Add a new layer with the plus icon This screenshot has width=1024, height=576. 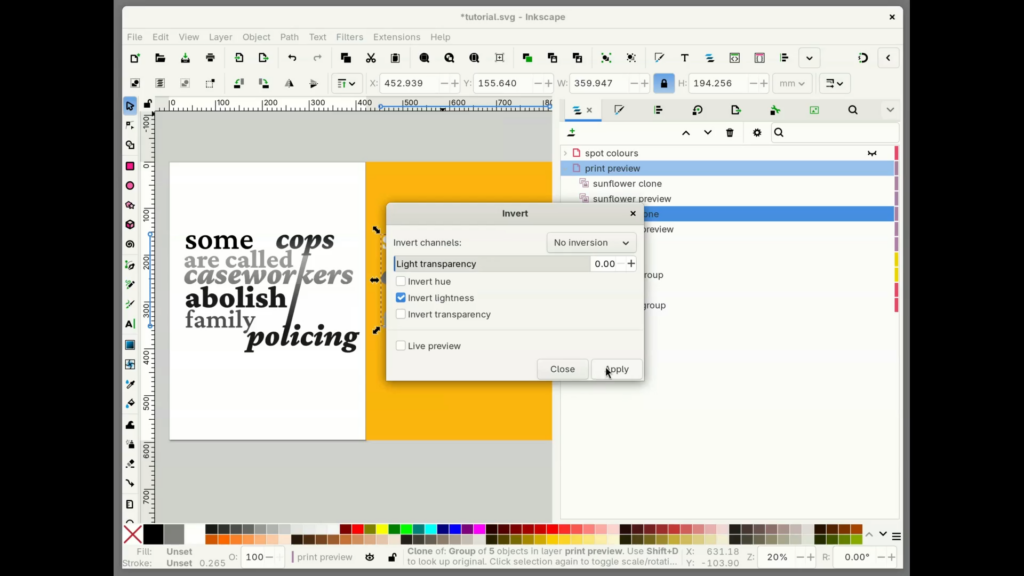tap(572, 132)
